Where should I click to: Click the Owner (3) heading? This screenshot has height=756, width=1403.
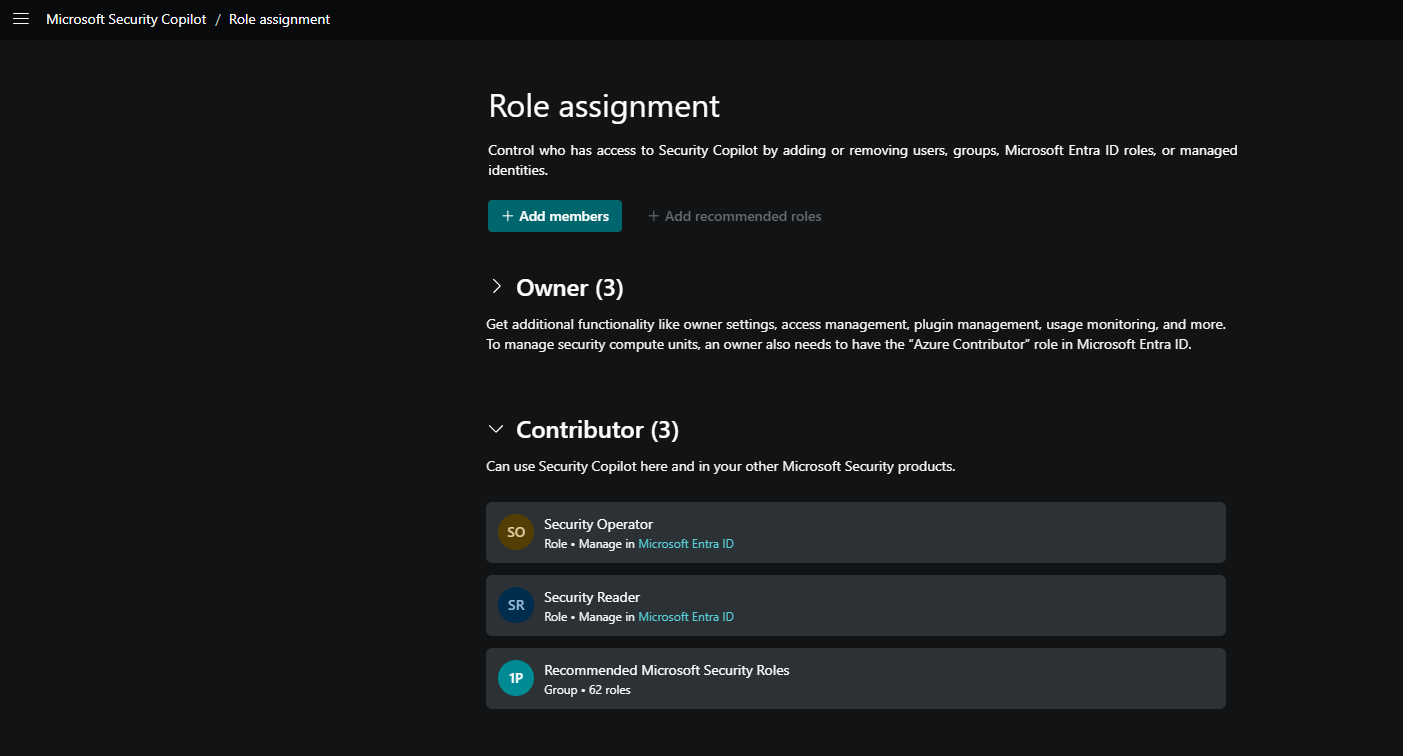(x=569, y=288)
